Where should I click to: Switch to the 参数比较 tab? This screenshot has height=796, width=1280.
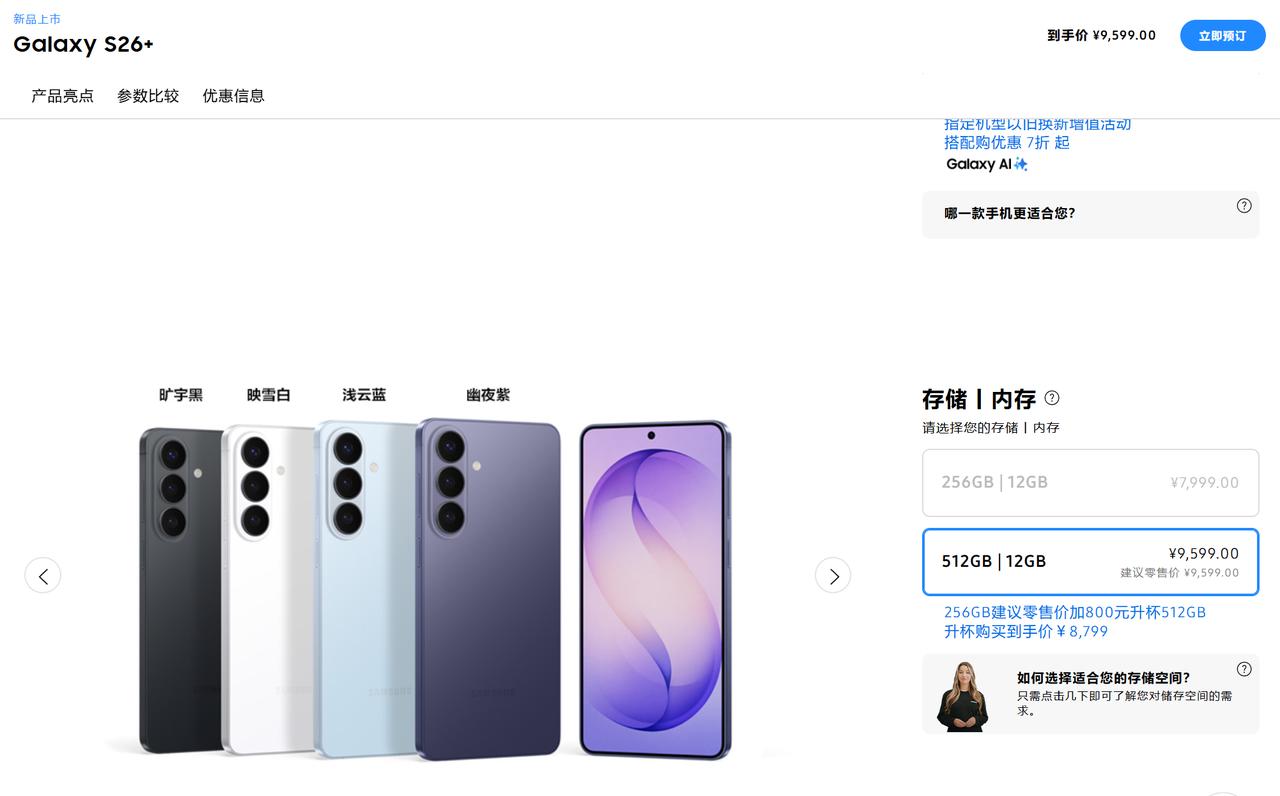tap(148, 96)
